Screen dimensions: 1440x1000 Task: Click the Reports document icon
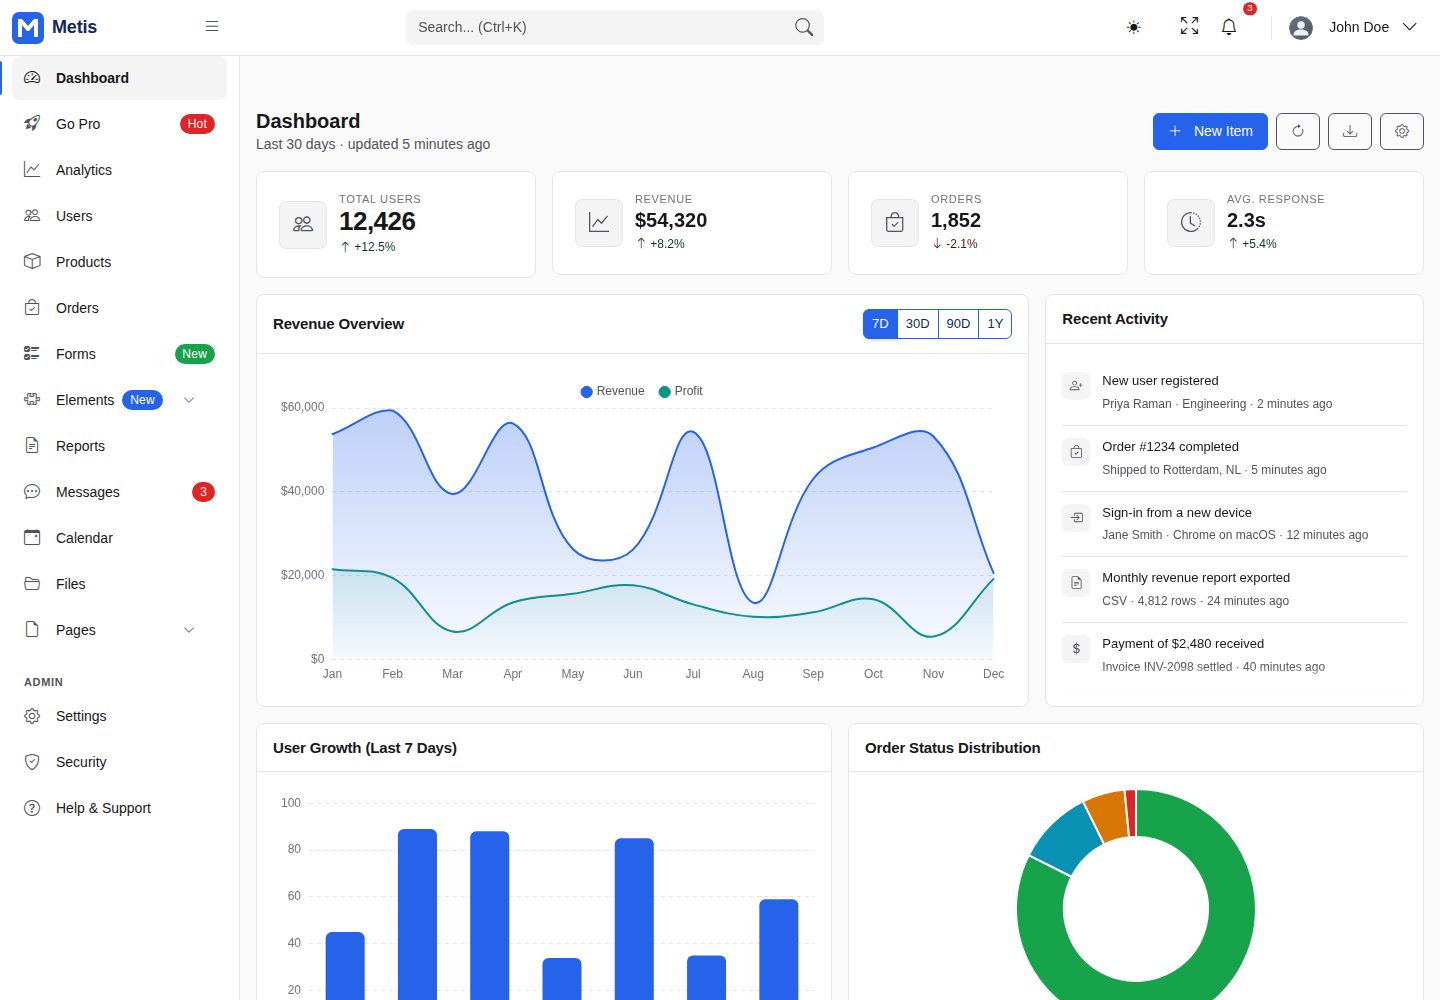(x=32, y=446)
